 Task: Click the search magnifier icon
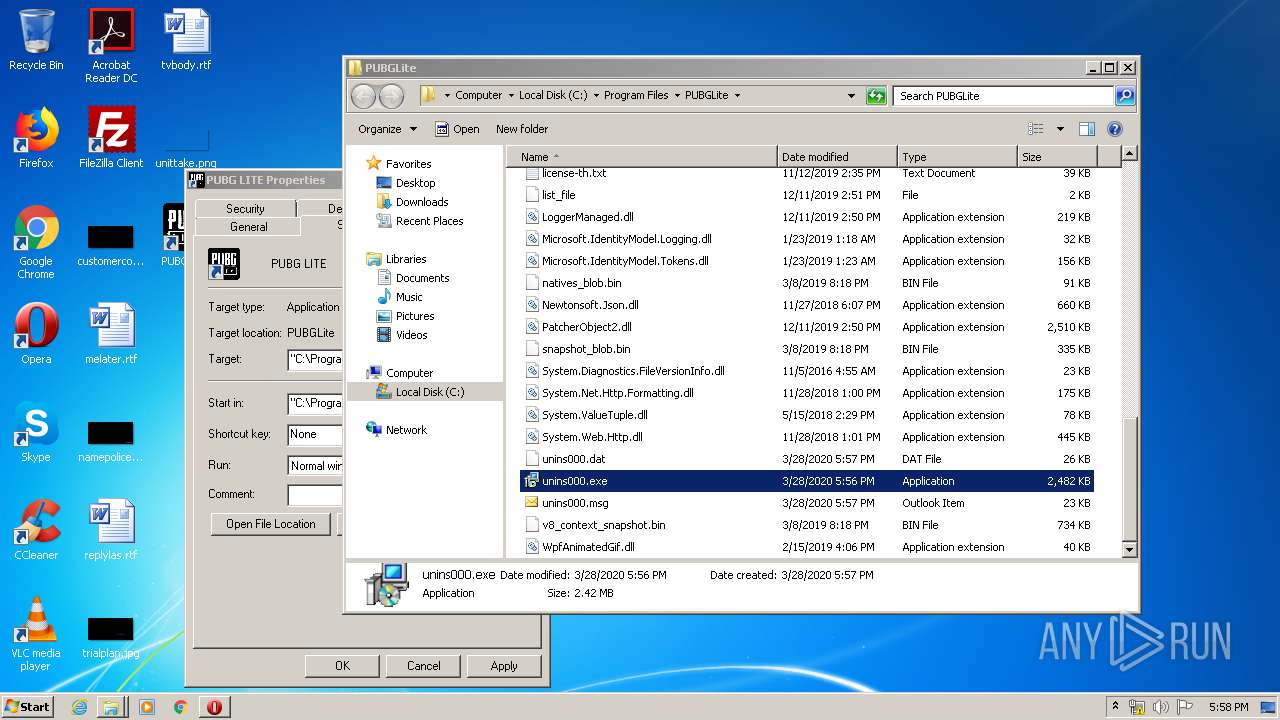click(x=1125, y=96)
